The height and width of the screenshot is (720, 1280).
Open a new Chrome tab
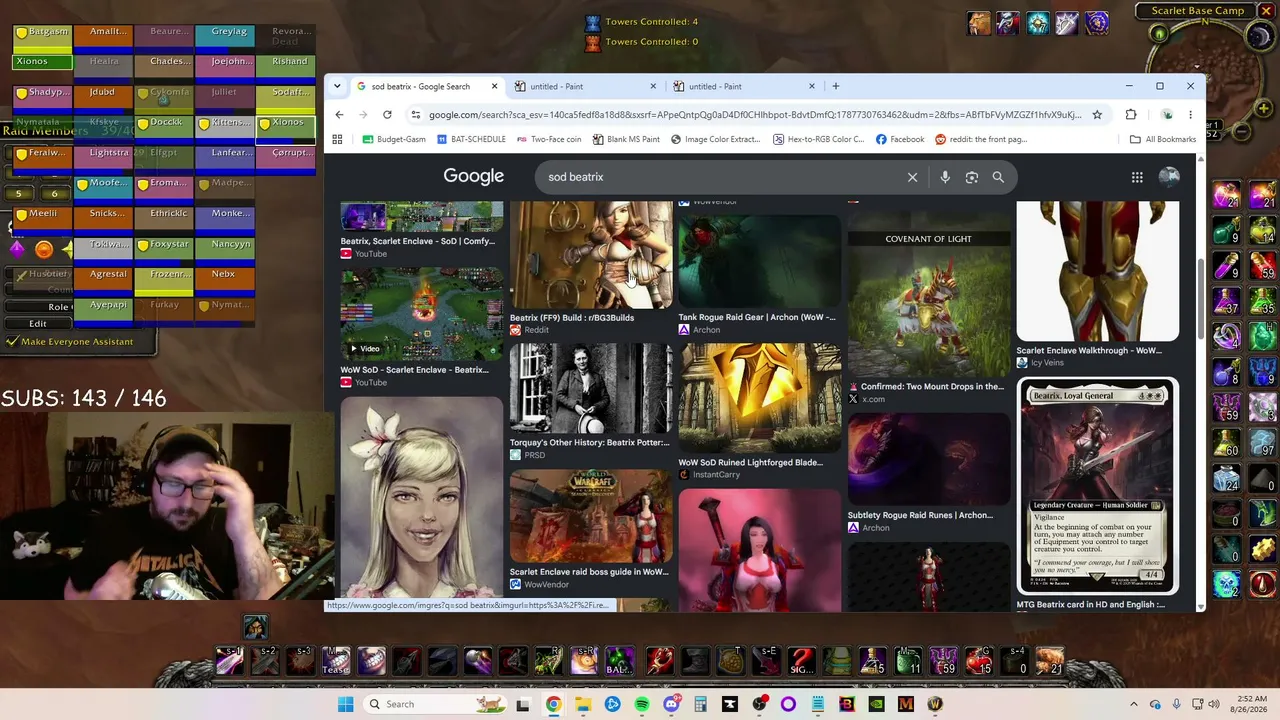[836, 86]
